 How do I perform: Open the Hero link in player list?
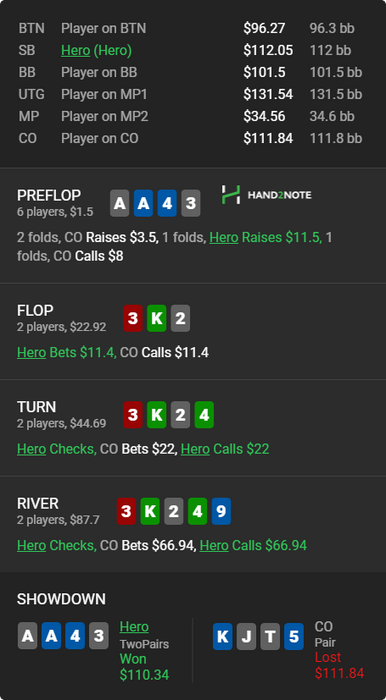[x=75, y=50]
